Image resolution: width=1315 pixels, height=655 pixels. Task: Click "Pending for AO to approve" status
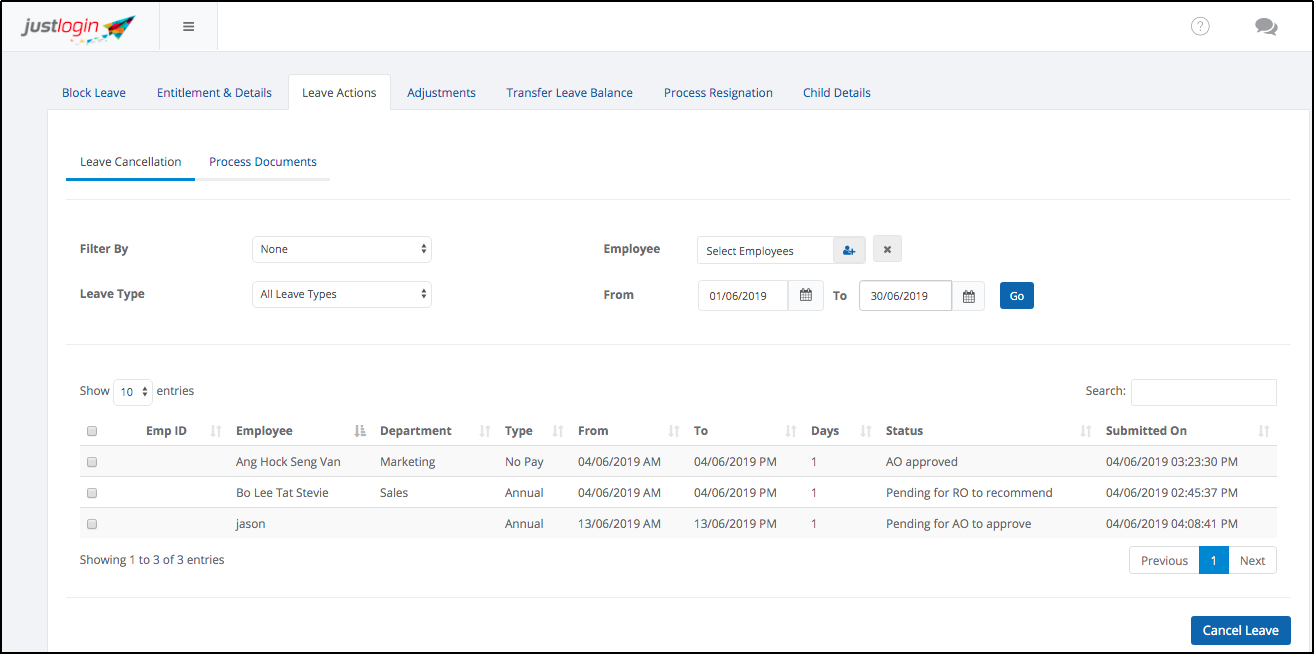pos(958,524)
